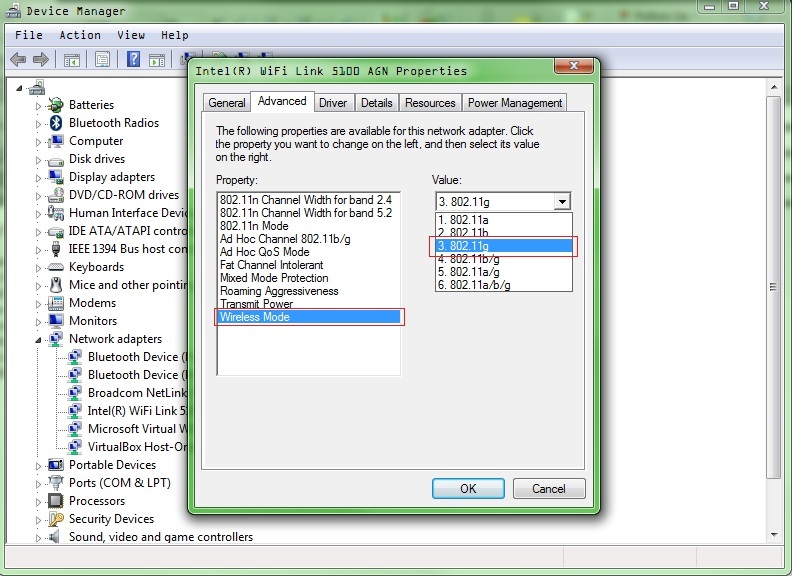The image size is (792, 576).
Task: Open the Value dropdown arrow
Action: click(x=562, y=201)
